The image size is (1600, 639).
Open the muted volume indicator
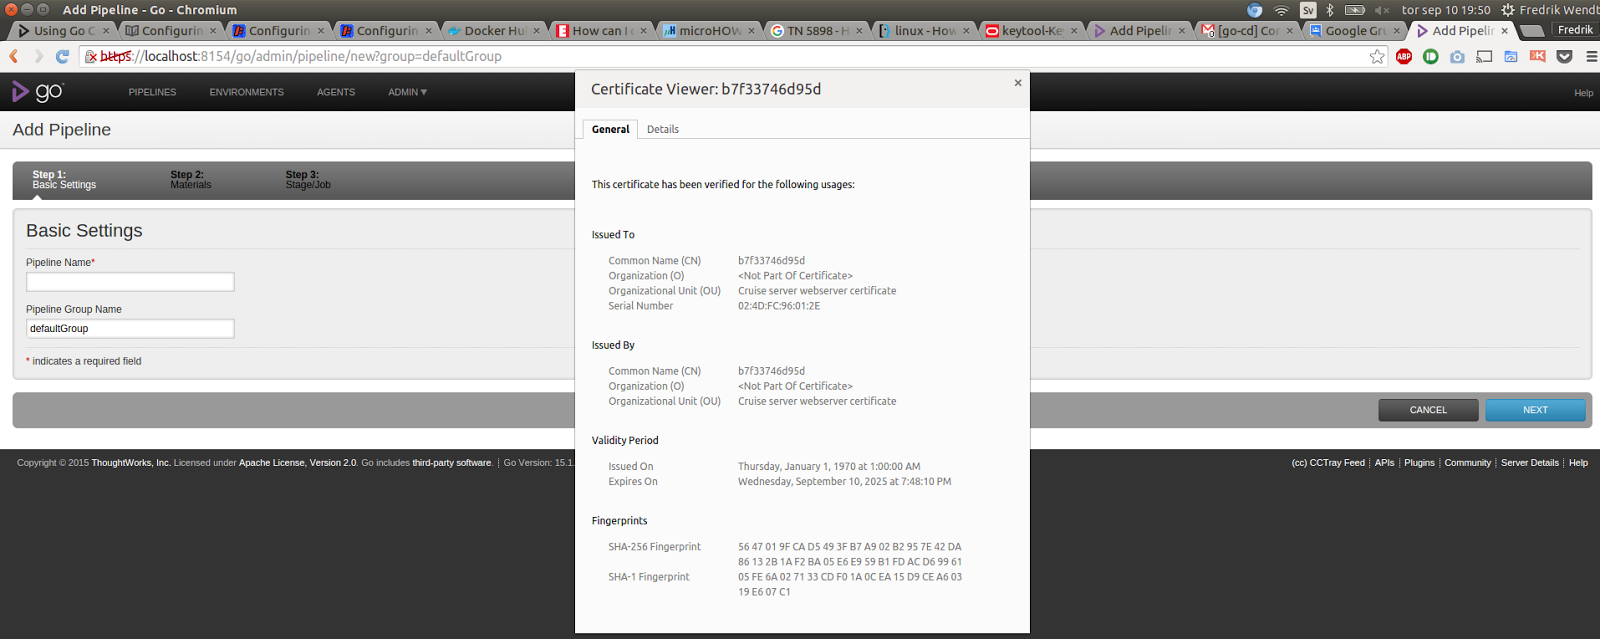(x=1382, y=10)
